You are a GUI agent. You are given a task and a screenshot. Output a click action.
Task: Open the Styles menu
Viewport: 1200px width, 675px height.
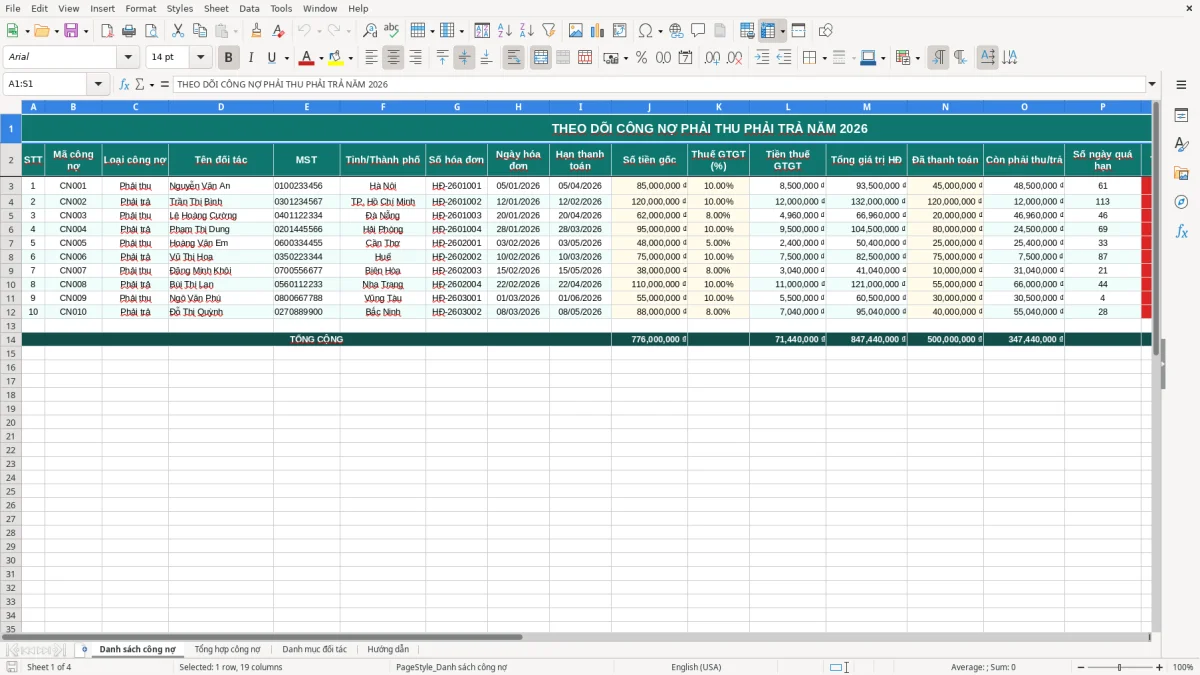tap(180, 8)
